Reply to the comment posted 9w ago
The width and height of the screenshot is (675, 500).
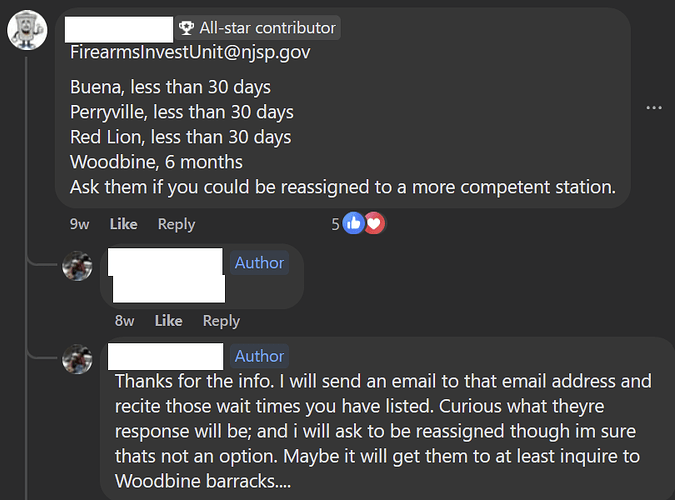coord(176,224)
